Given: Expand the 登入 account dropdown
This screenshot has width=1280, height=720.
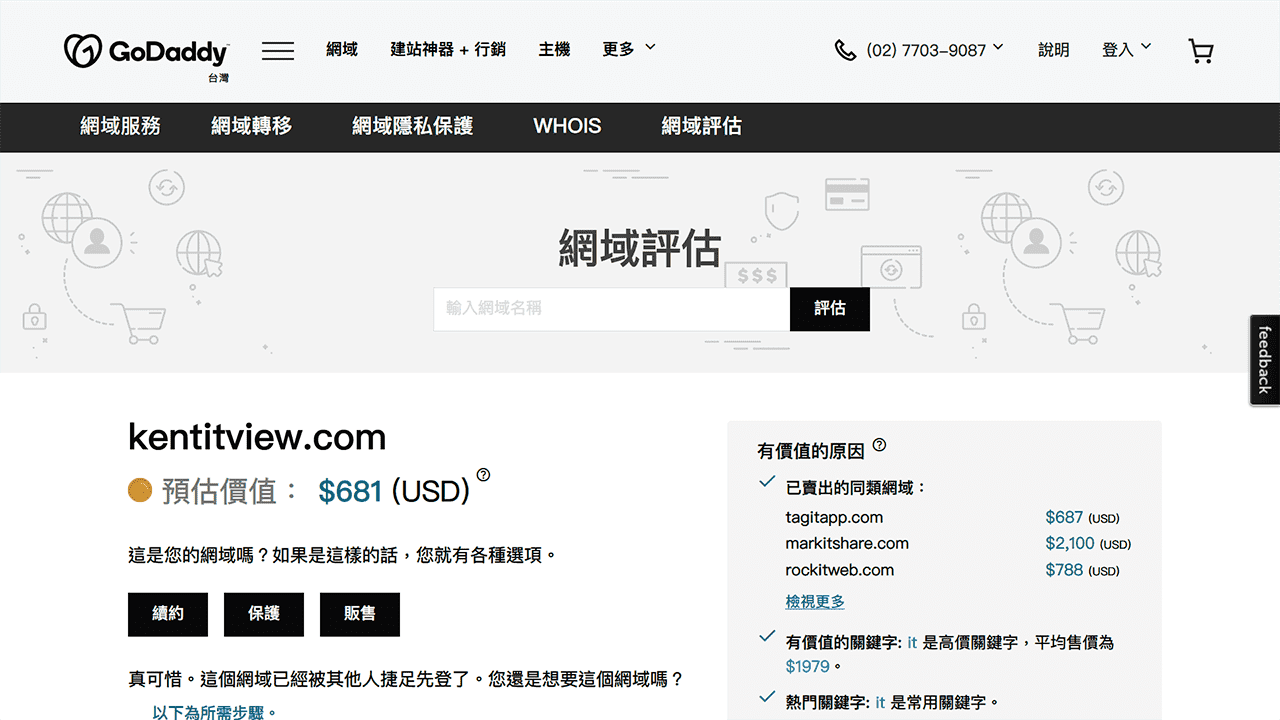Looking at the screenshot, I should point(1126,49).
